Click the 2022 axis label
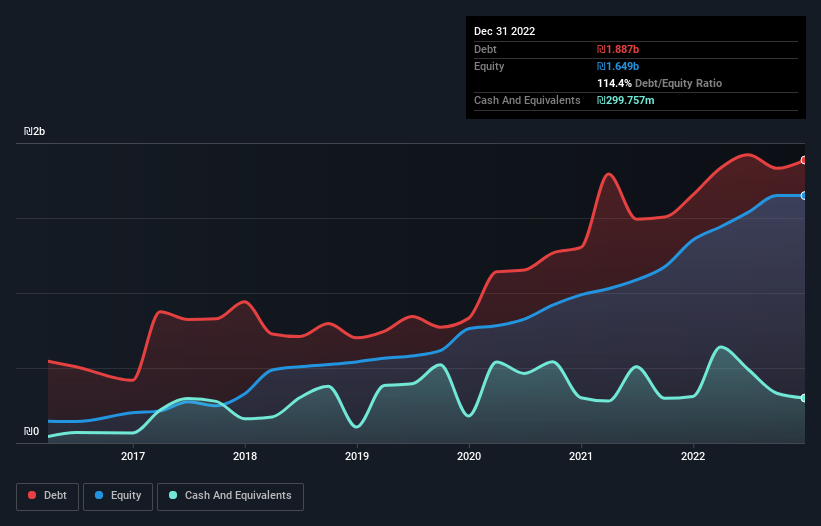 [693, 456]
